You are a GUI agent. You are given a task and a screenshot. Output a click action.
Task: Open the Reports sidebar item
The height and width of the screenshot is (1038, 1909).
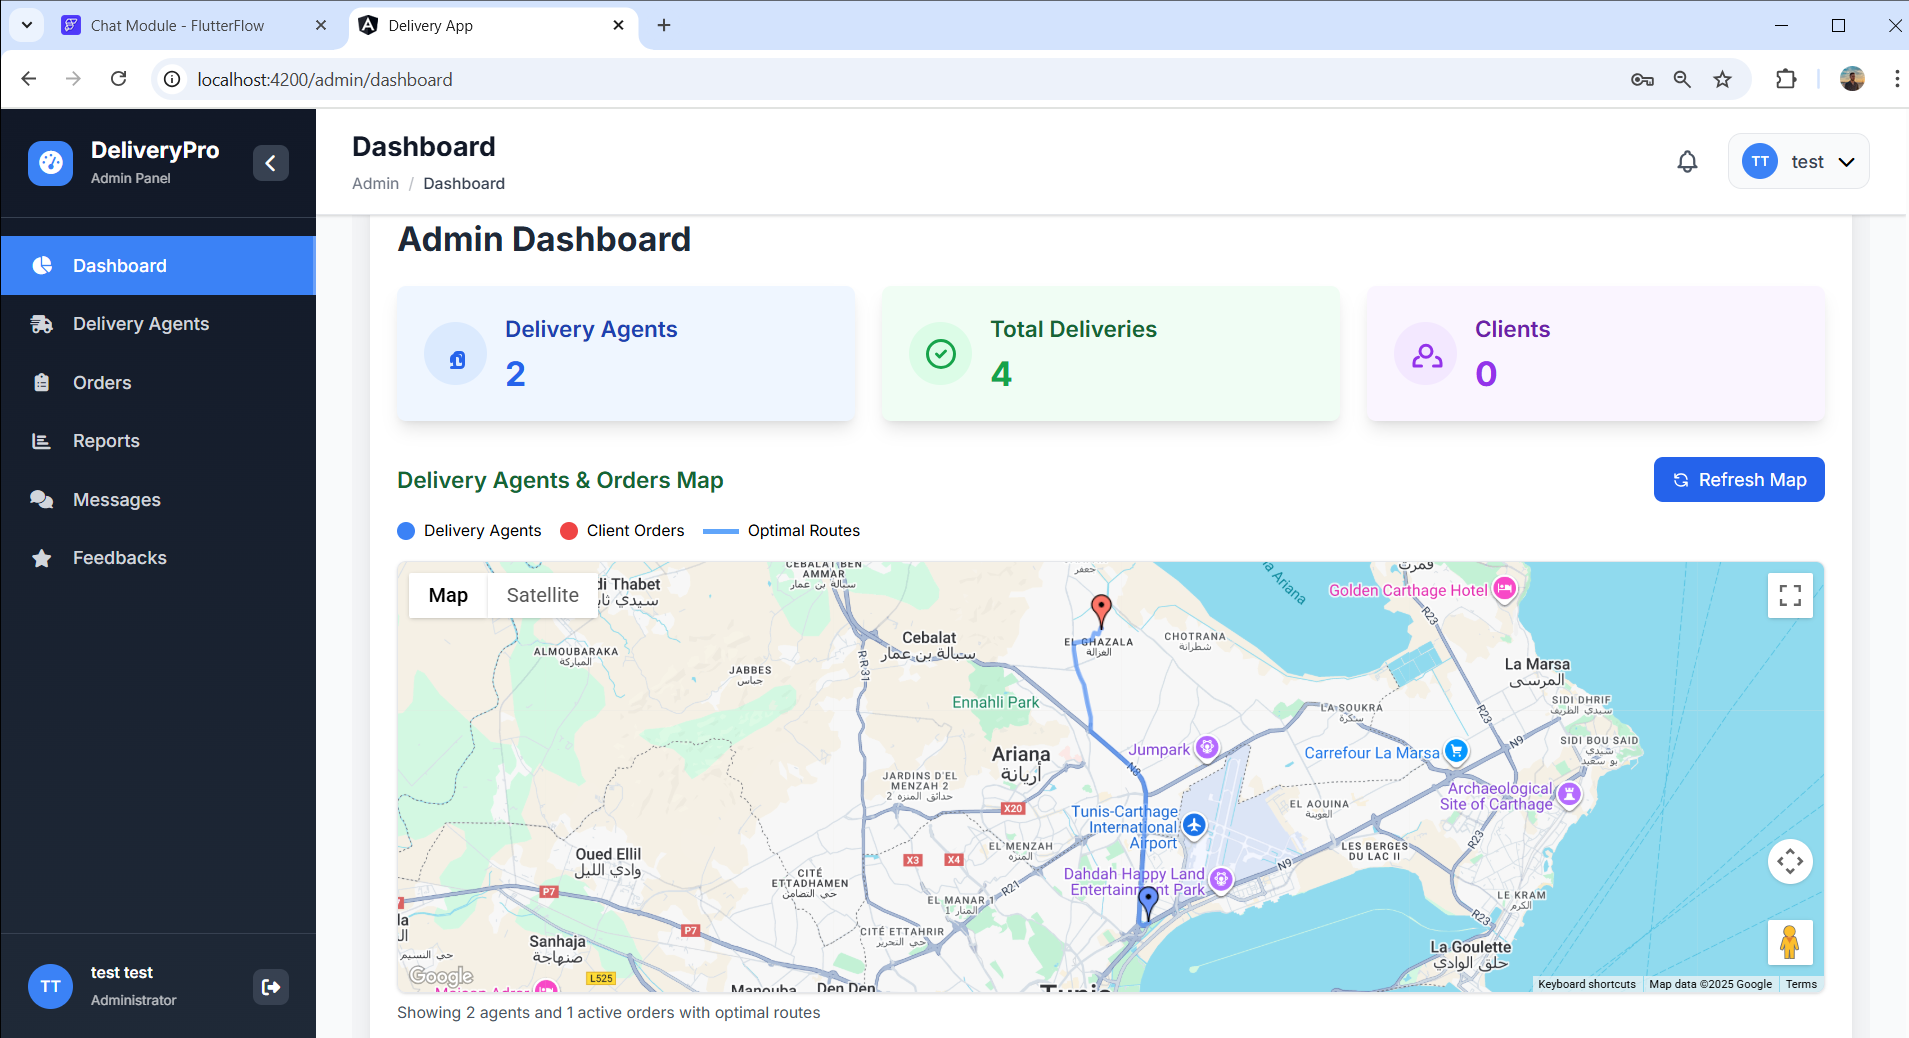pos(158,441)
